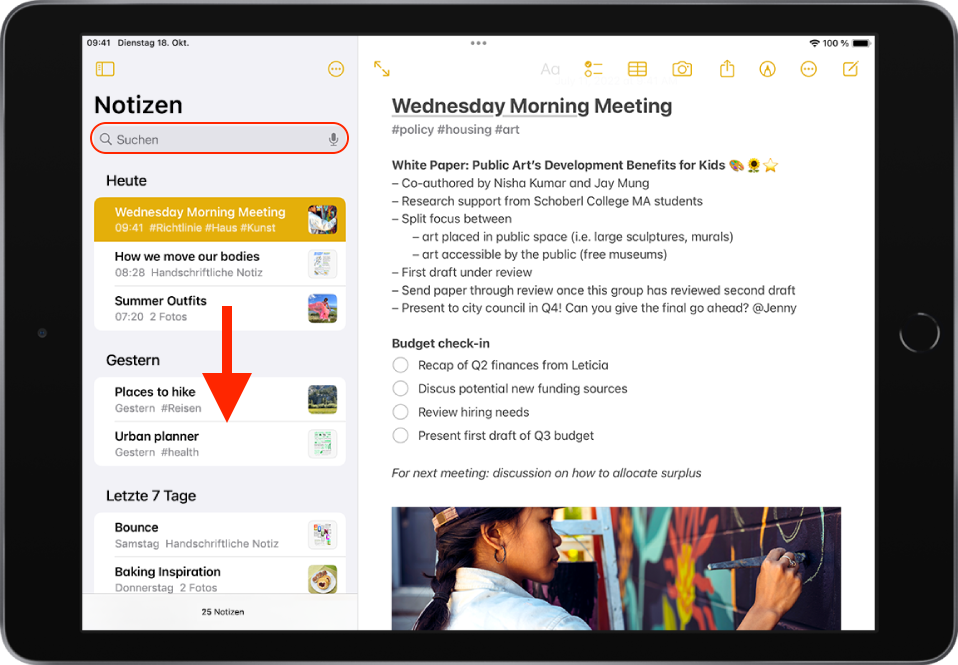The width and height of the screenshot is (958, 665).
Task: Compose a new note
Action: click(850, 69)
